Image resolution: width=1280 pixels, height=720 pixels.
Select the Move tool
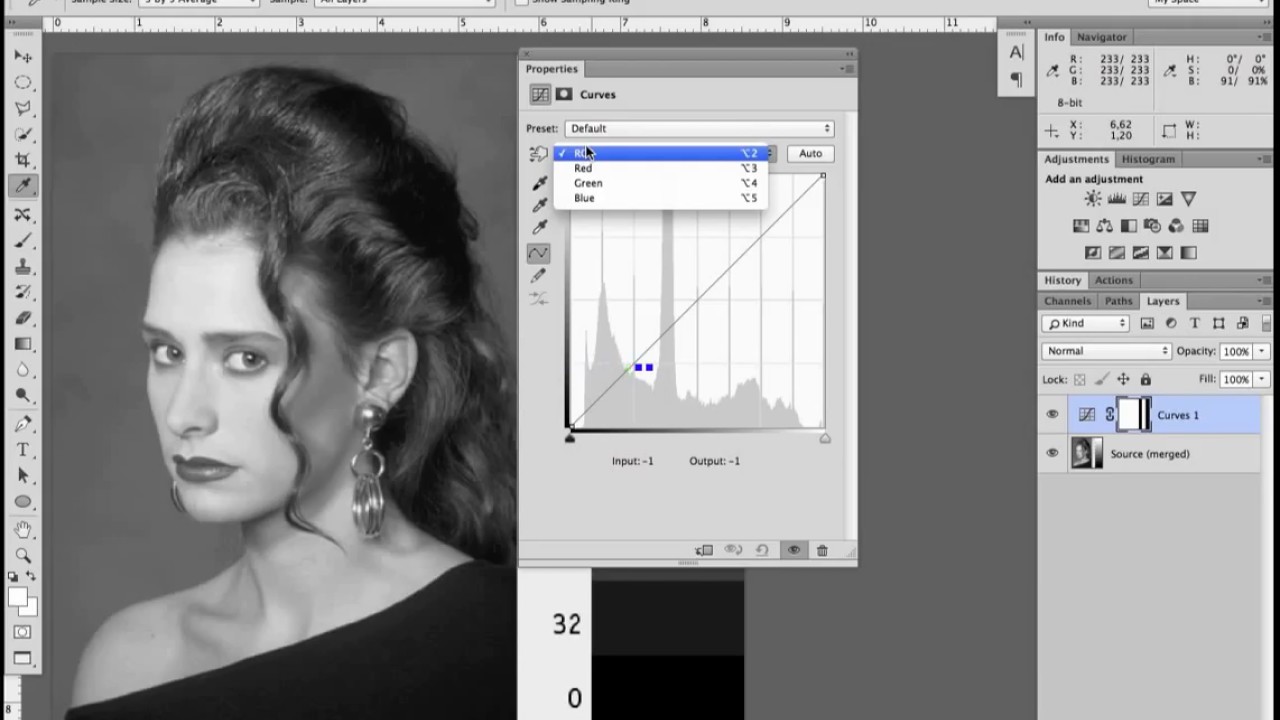(x=23, y=56)
